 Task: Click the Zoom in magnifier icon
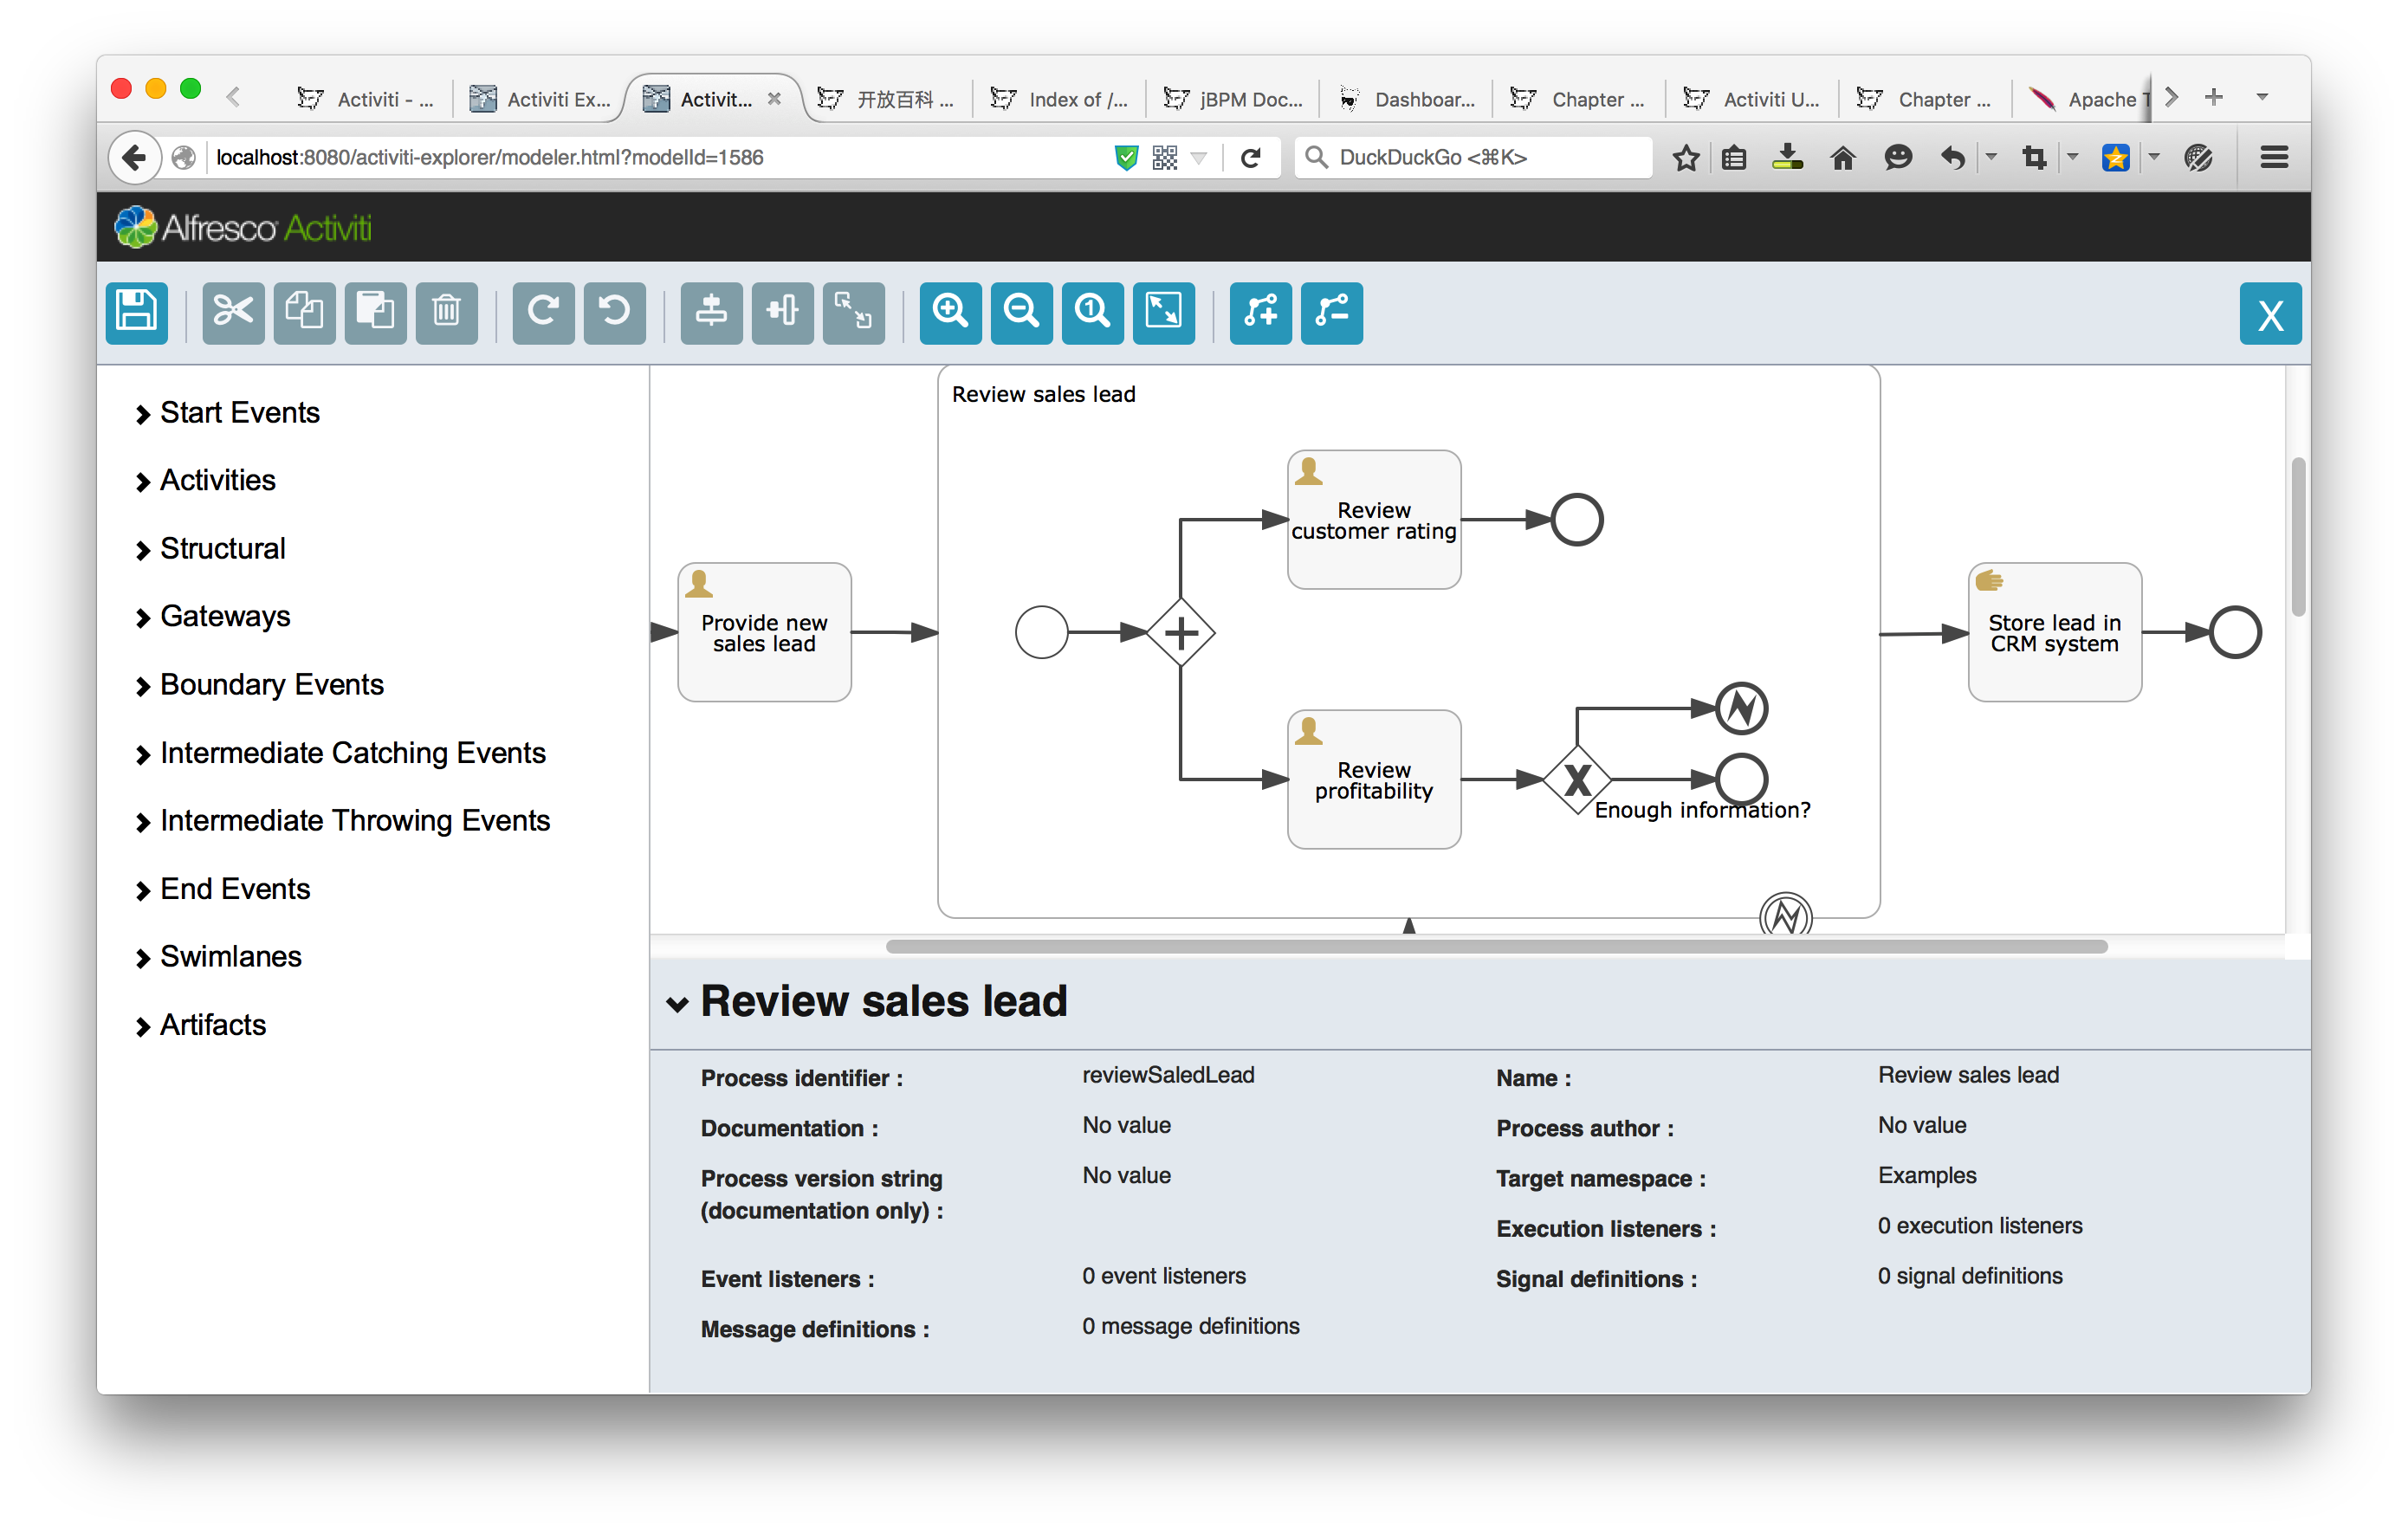point(950,312)
